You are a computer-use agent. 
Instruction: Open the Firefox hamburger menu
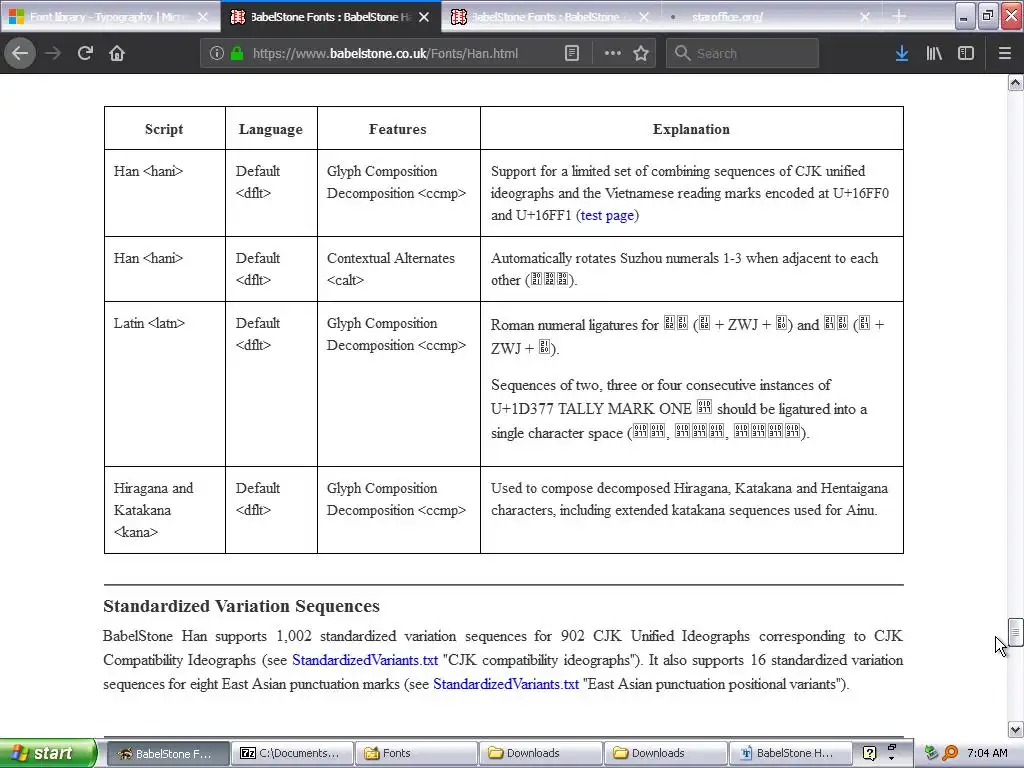(1004, 53)
